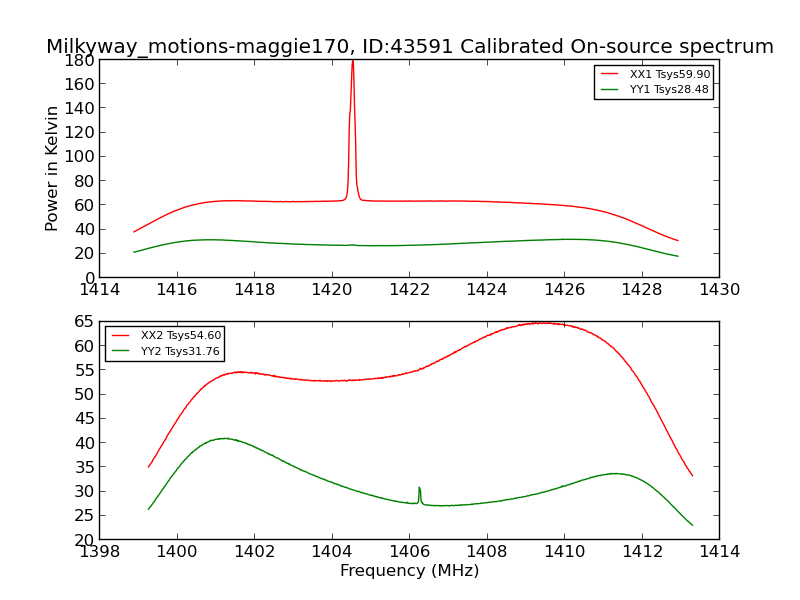Click the green YY2 curve hump near 1401 MHz
The image size is (800, 600).
(225, 438)
